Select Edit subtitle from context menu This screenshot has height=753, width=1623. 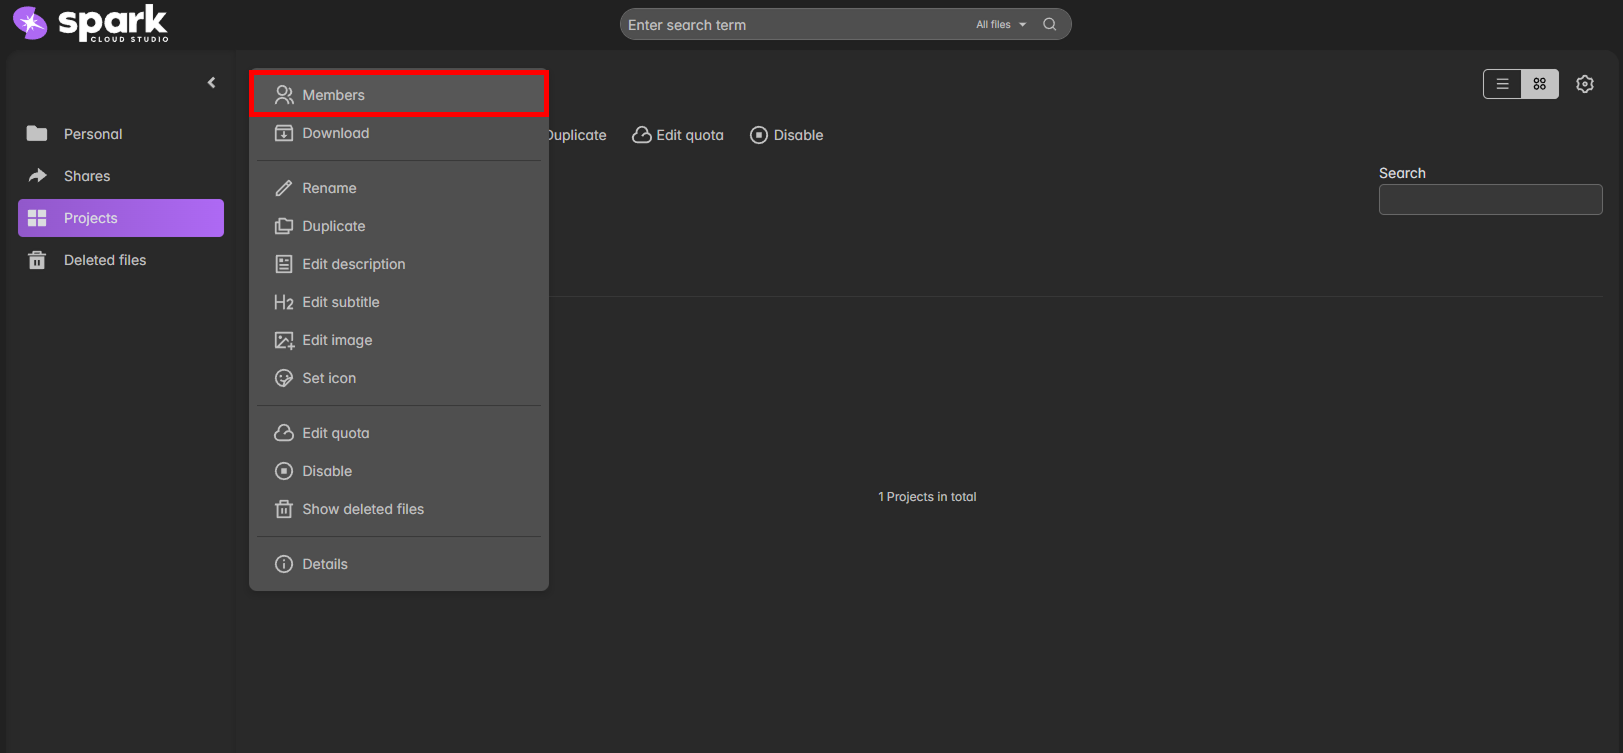341,302
